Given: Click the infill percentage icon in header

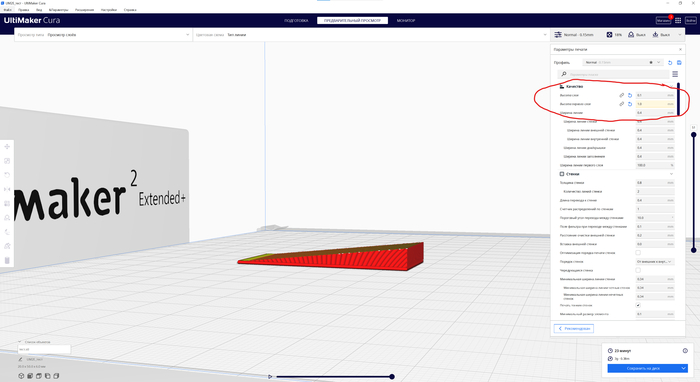Looking at the screenshot, I should (x=609, y=34).
